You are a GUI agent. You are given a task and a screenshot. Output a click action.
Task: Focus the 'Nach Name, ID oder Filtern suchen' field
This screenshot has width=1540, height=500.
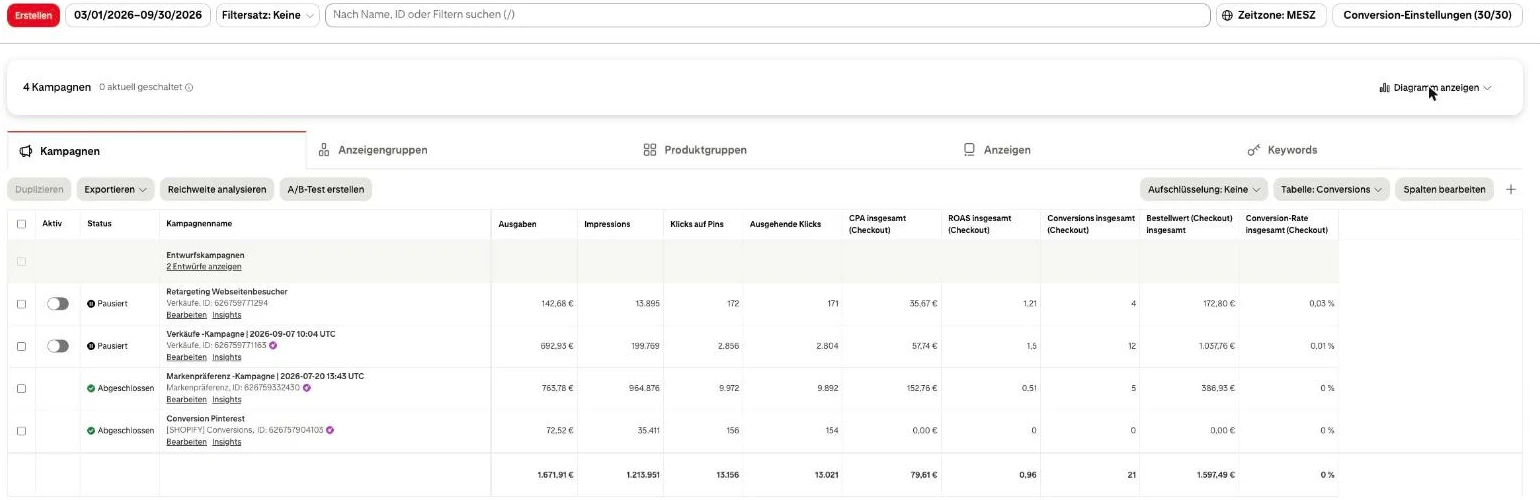click(x=767, y=15)
